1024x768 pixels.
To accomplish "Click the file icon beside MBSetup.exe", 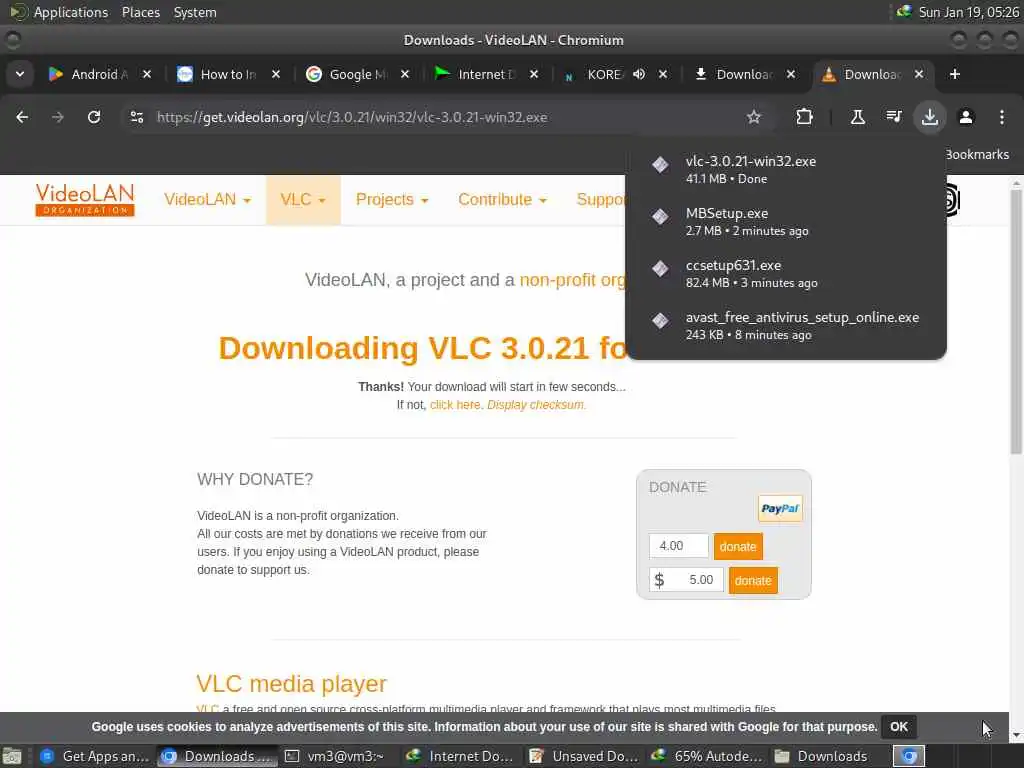I will pyautogui.click(x=660, y=216).
